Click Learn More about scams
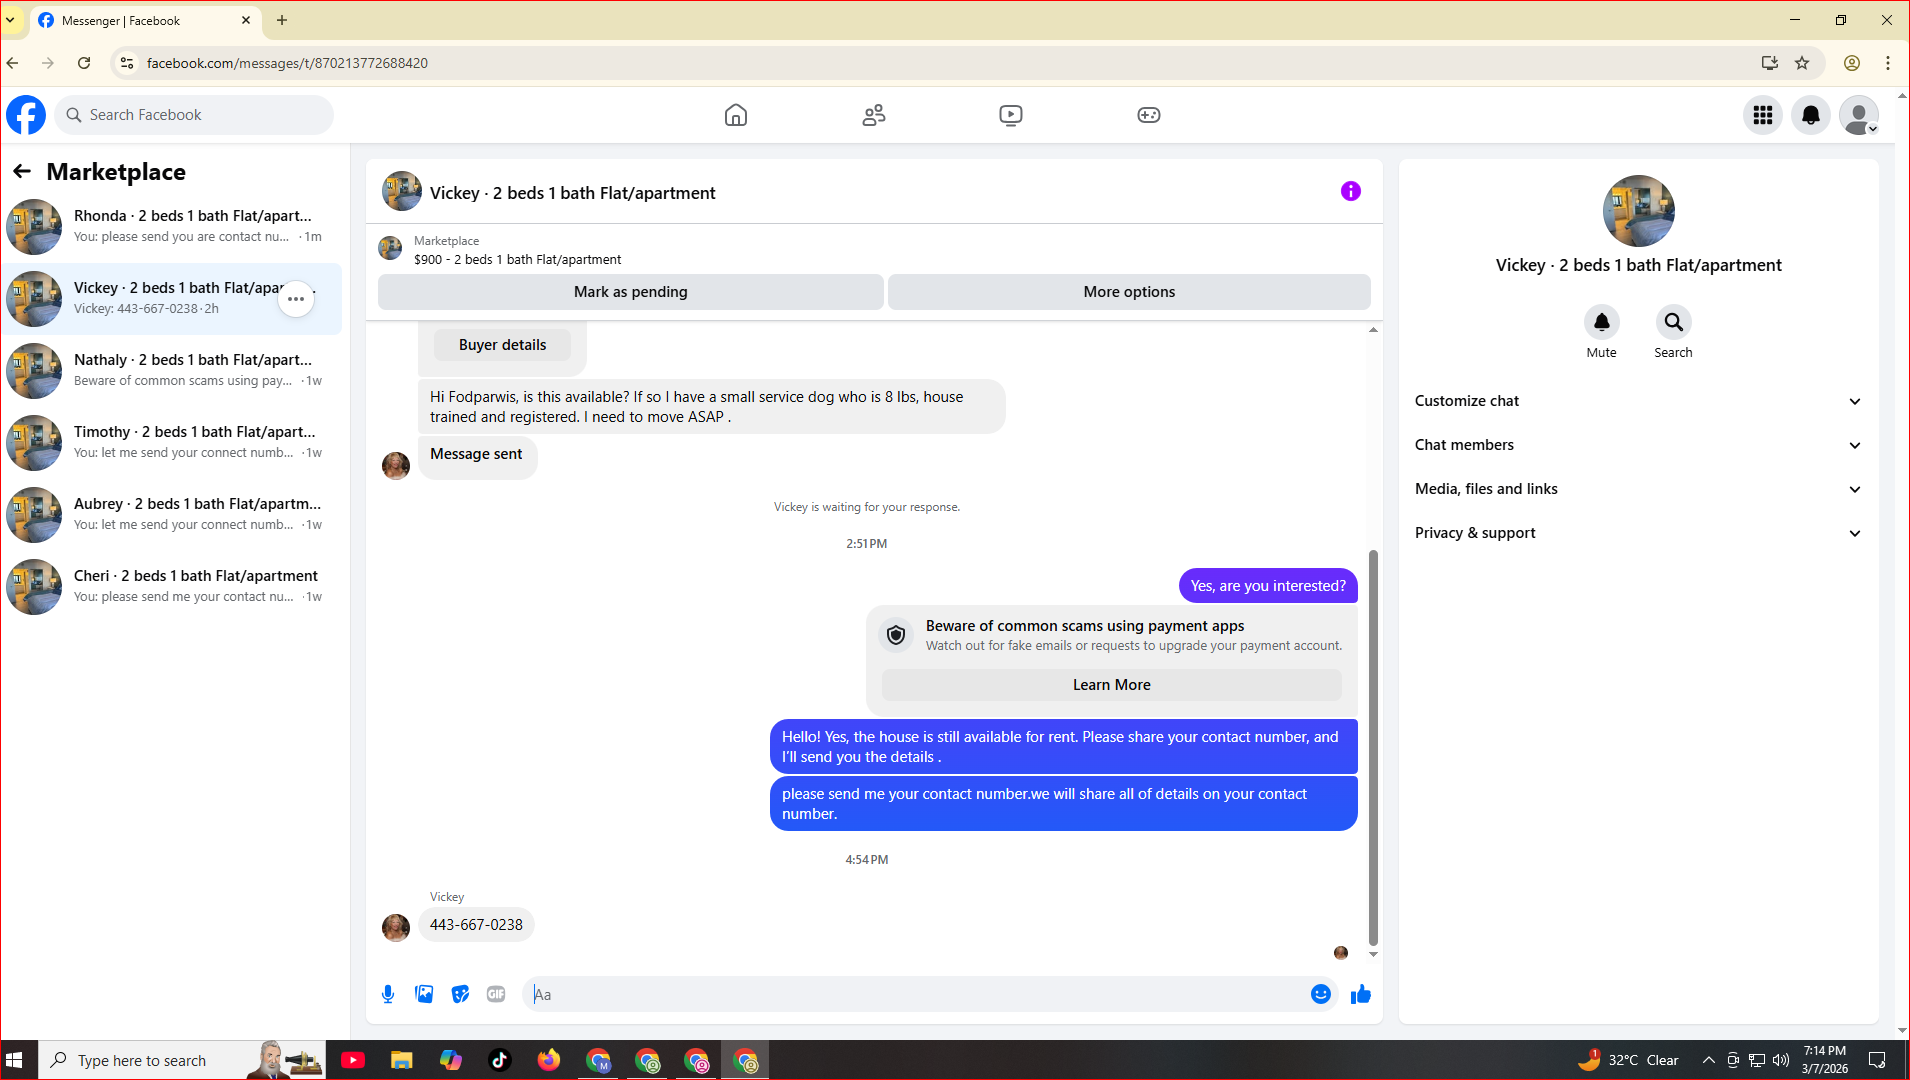The image size is (1910, 1080). tap(1112, 685)
